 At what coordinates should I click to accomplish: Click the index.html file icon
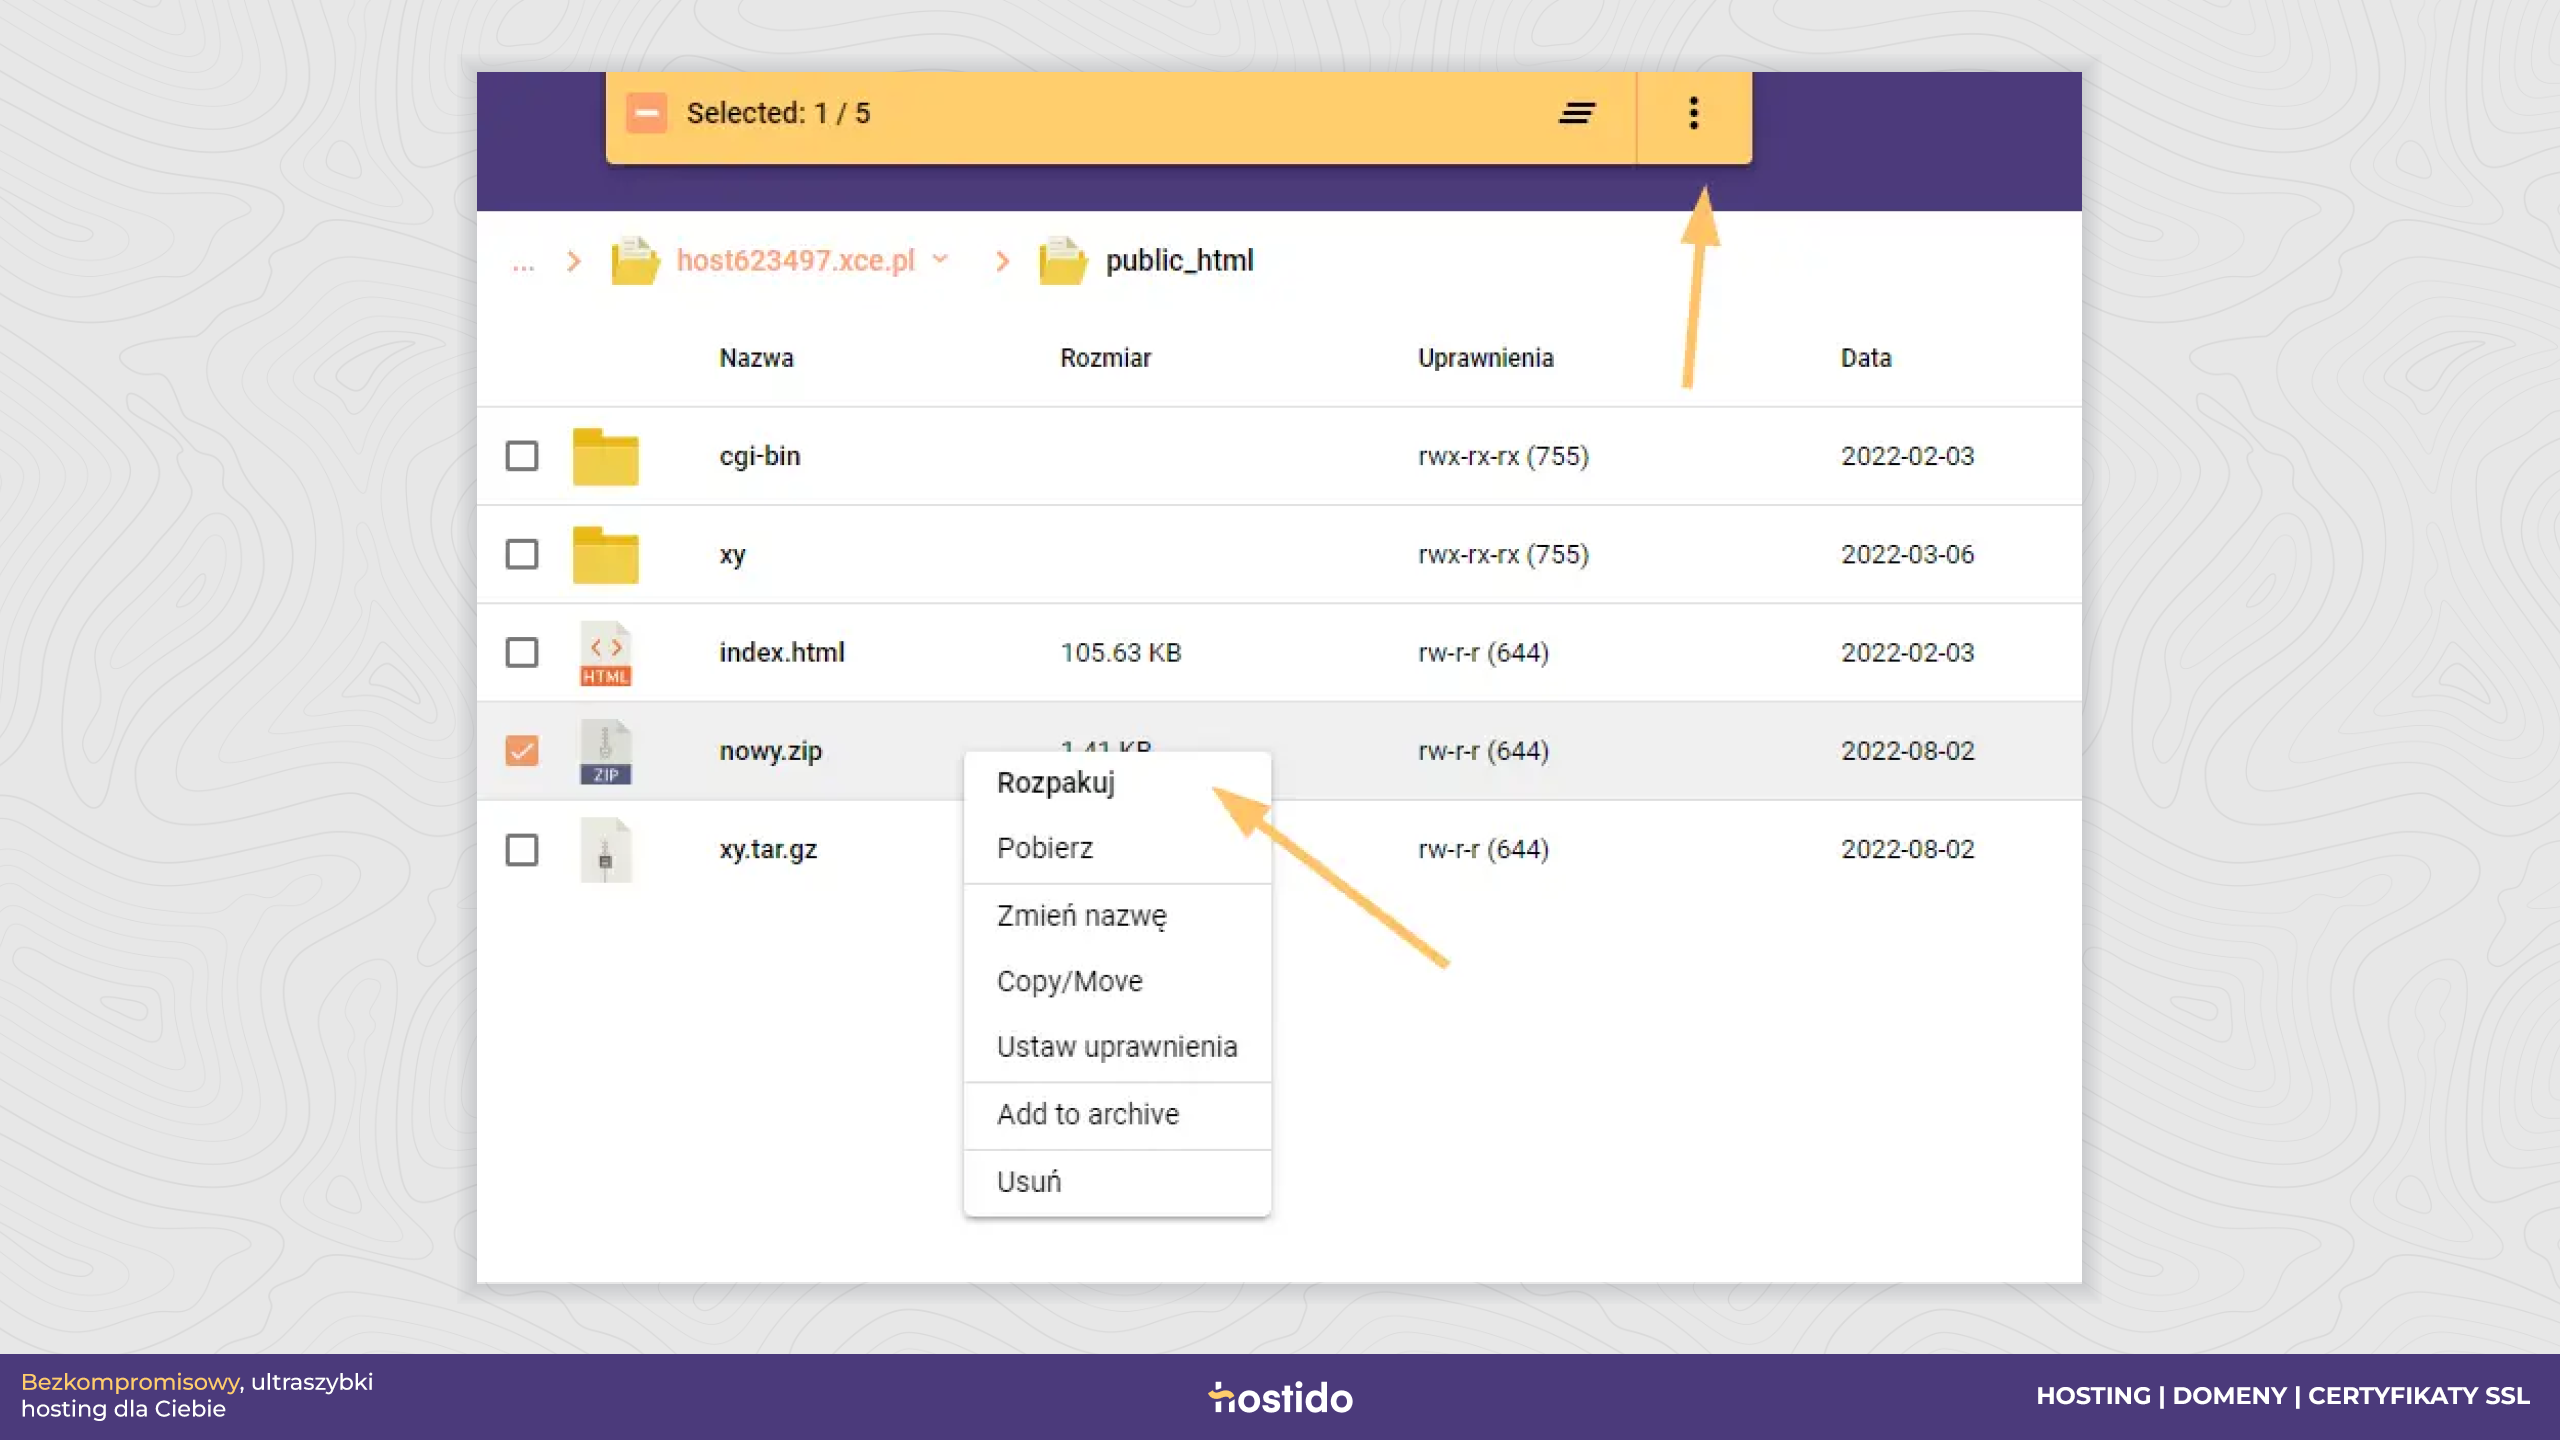click(x=605, y=653)
